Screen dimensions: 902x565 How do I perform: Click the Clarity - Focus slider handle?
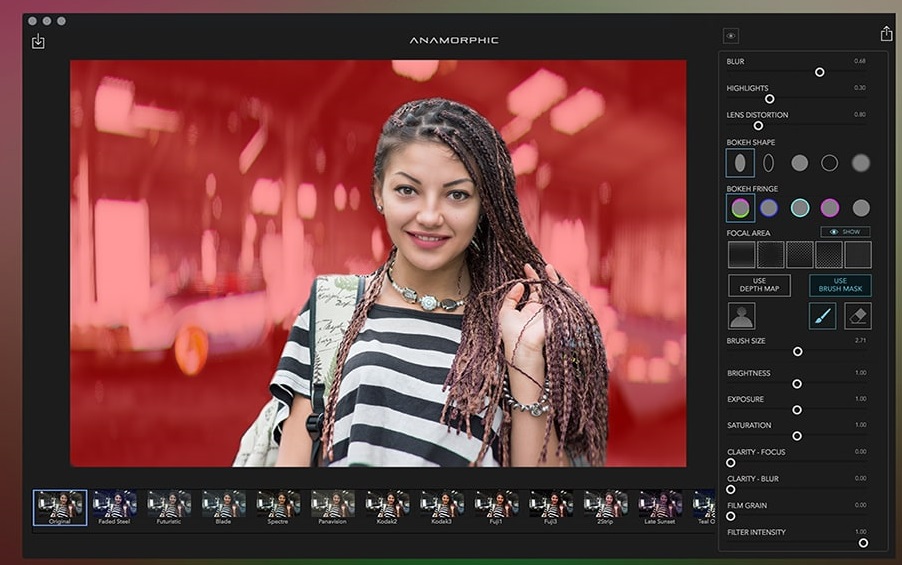pyautogui.click(x=731, y=463)
